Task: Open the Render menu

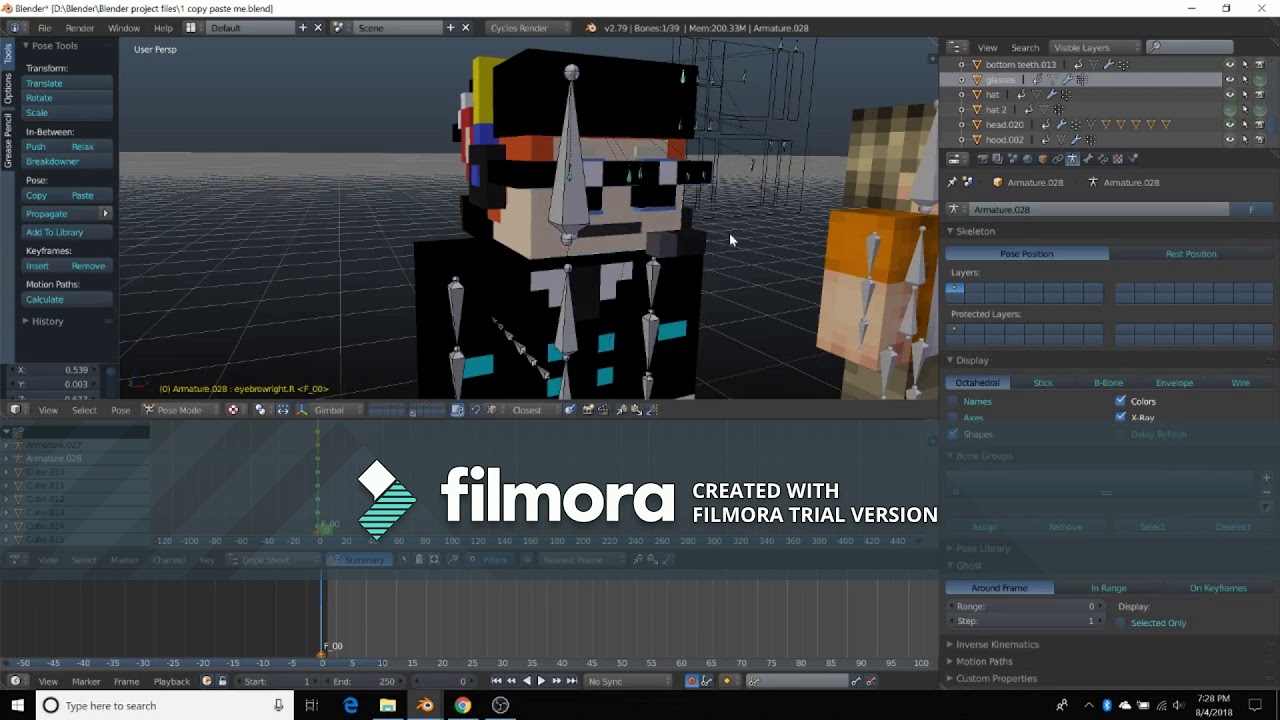Action: (80, 28)
